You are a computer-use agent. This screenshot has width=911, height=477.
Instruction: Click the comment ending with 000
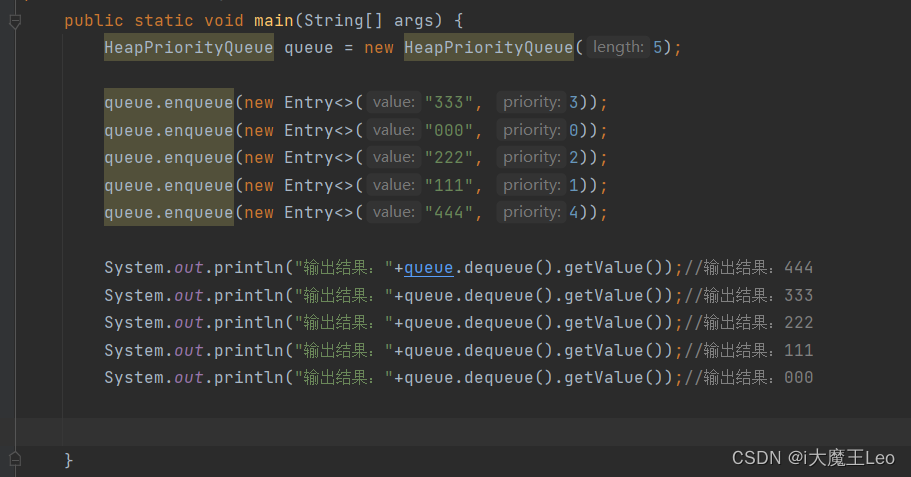coord(749,378)
